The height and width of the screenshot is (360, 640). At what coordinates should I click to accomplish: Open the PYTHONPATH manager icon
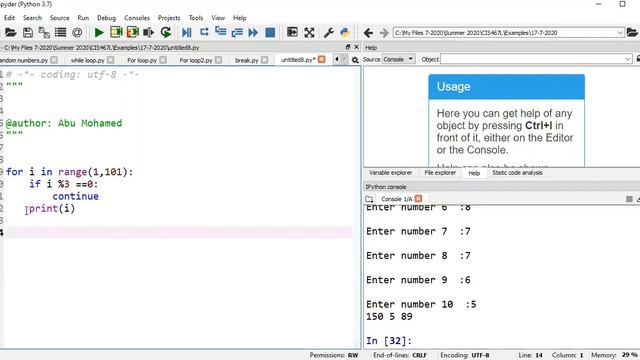[345, 32]
